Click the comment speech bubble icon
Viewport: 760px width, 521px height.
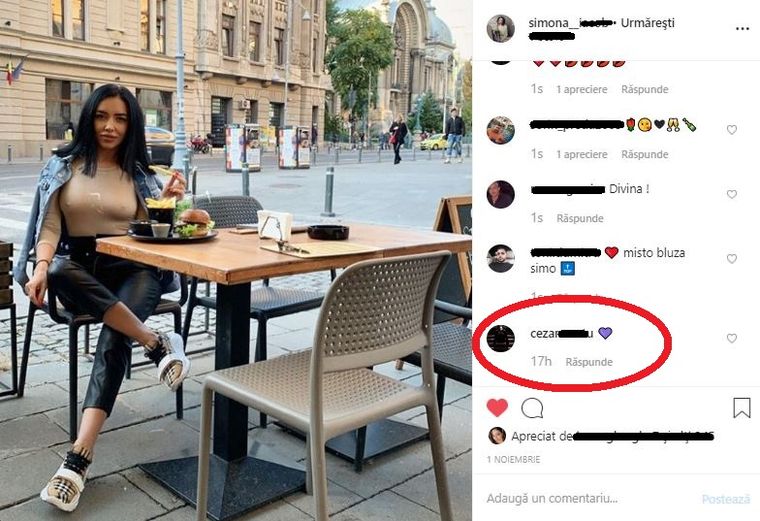click(532, 409)
